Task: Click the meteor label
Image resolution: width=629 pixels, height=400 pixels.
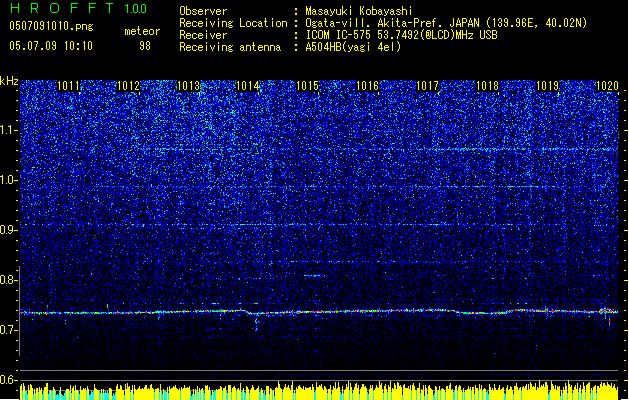Action: click(x=142, y=31)
